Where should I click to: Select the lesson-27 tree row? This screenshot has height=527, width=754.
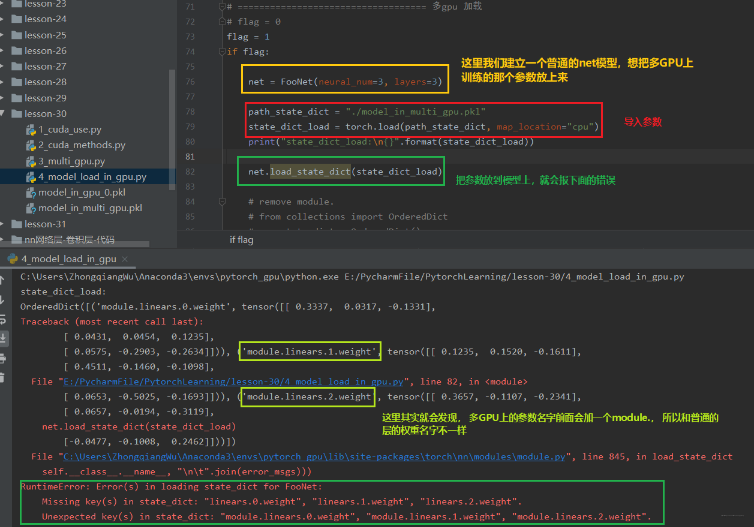click(x=87, y=66)
